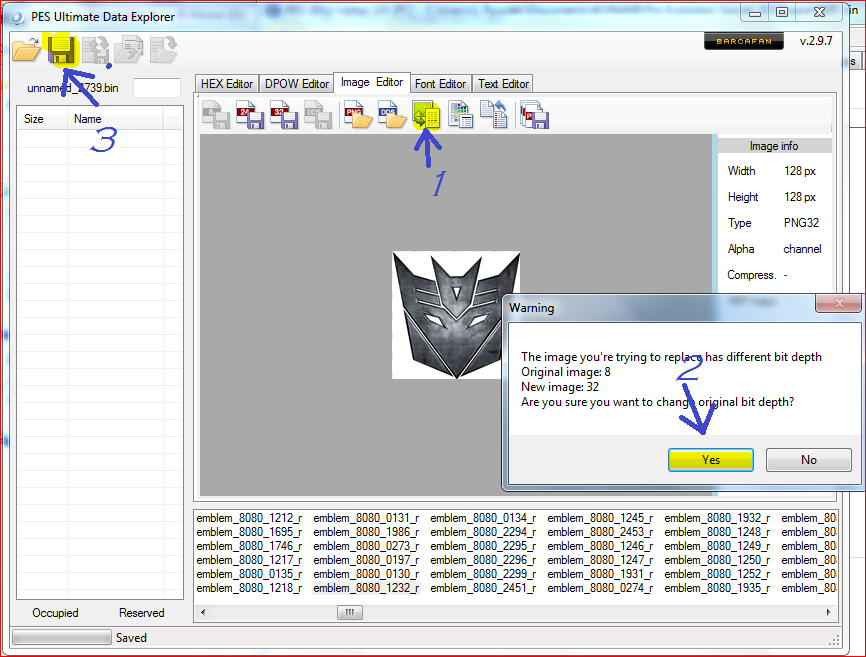
Task: Select emblem_8080_1935_r entry
Action: point(717,588)
